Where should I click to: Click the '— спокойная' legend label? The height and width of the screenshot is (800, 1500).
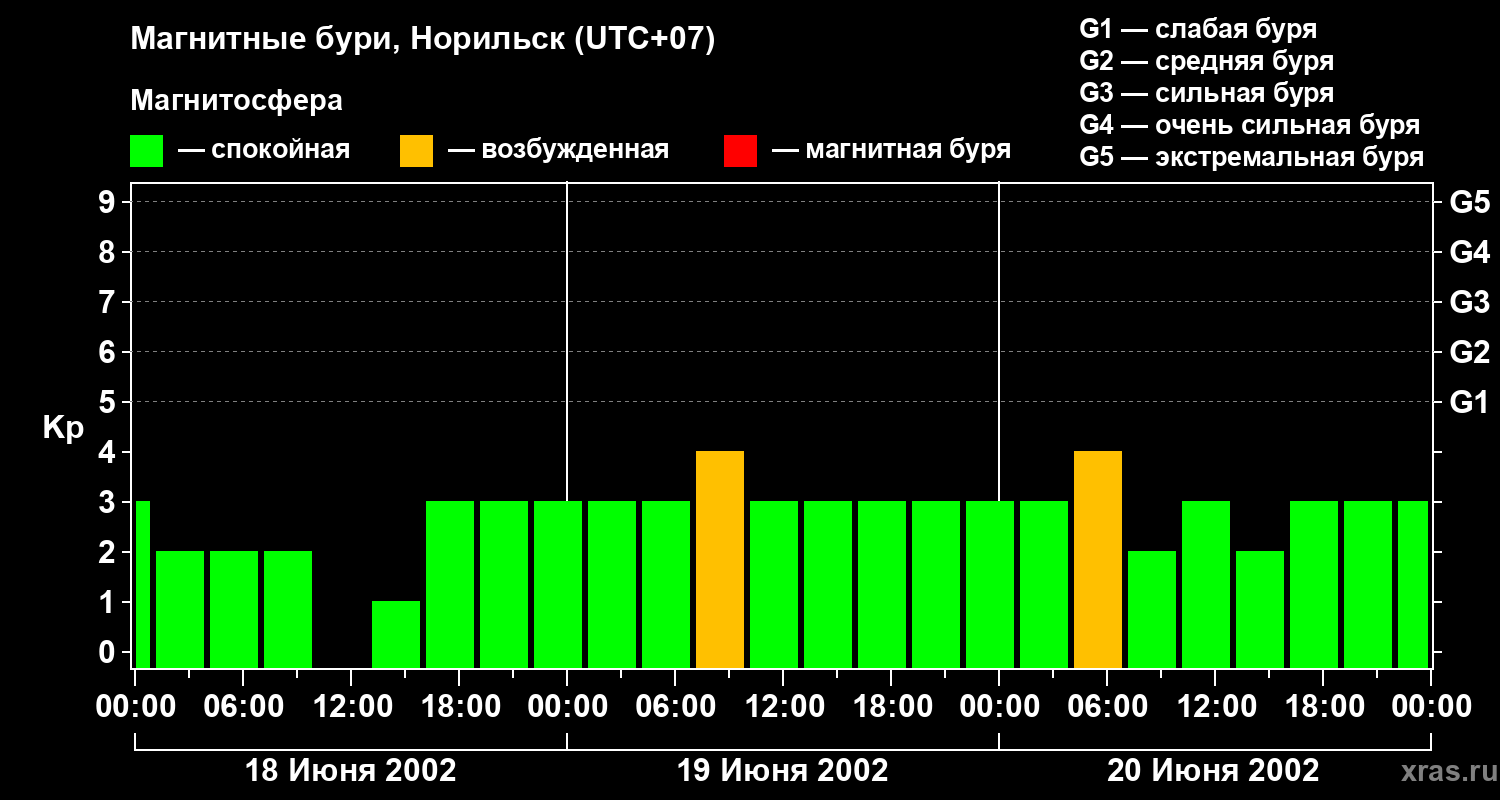coord(263,150)
